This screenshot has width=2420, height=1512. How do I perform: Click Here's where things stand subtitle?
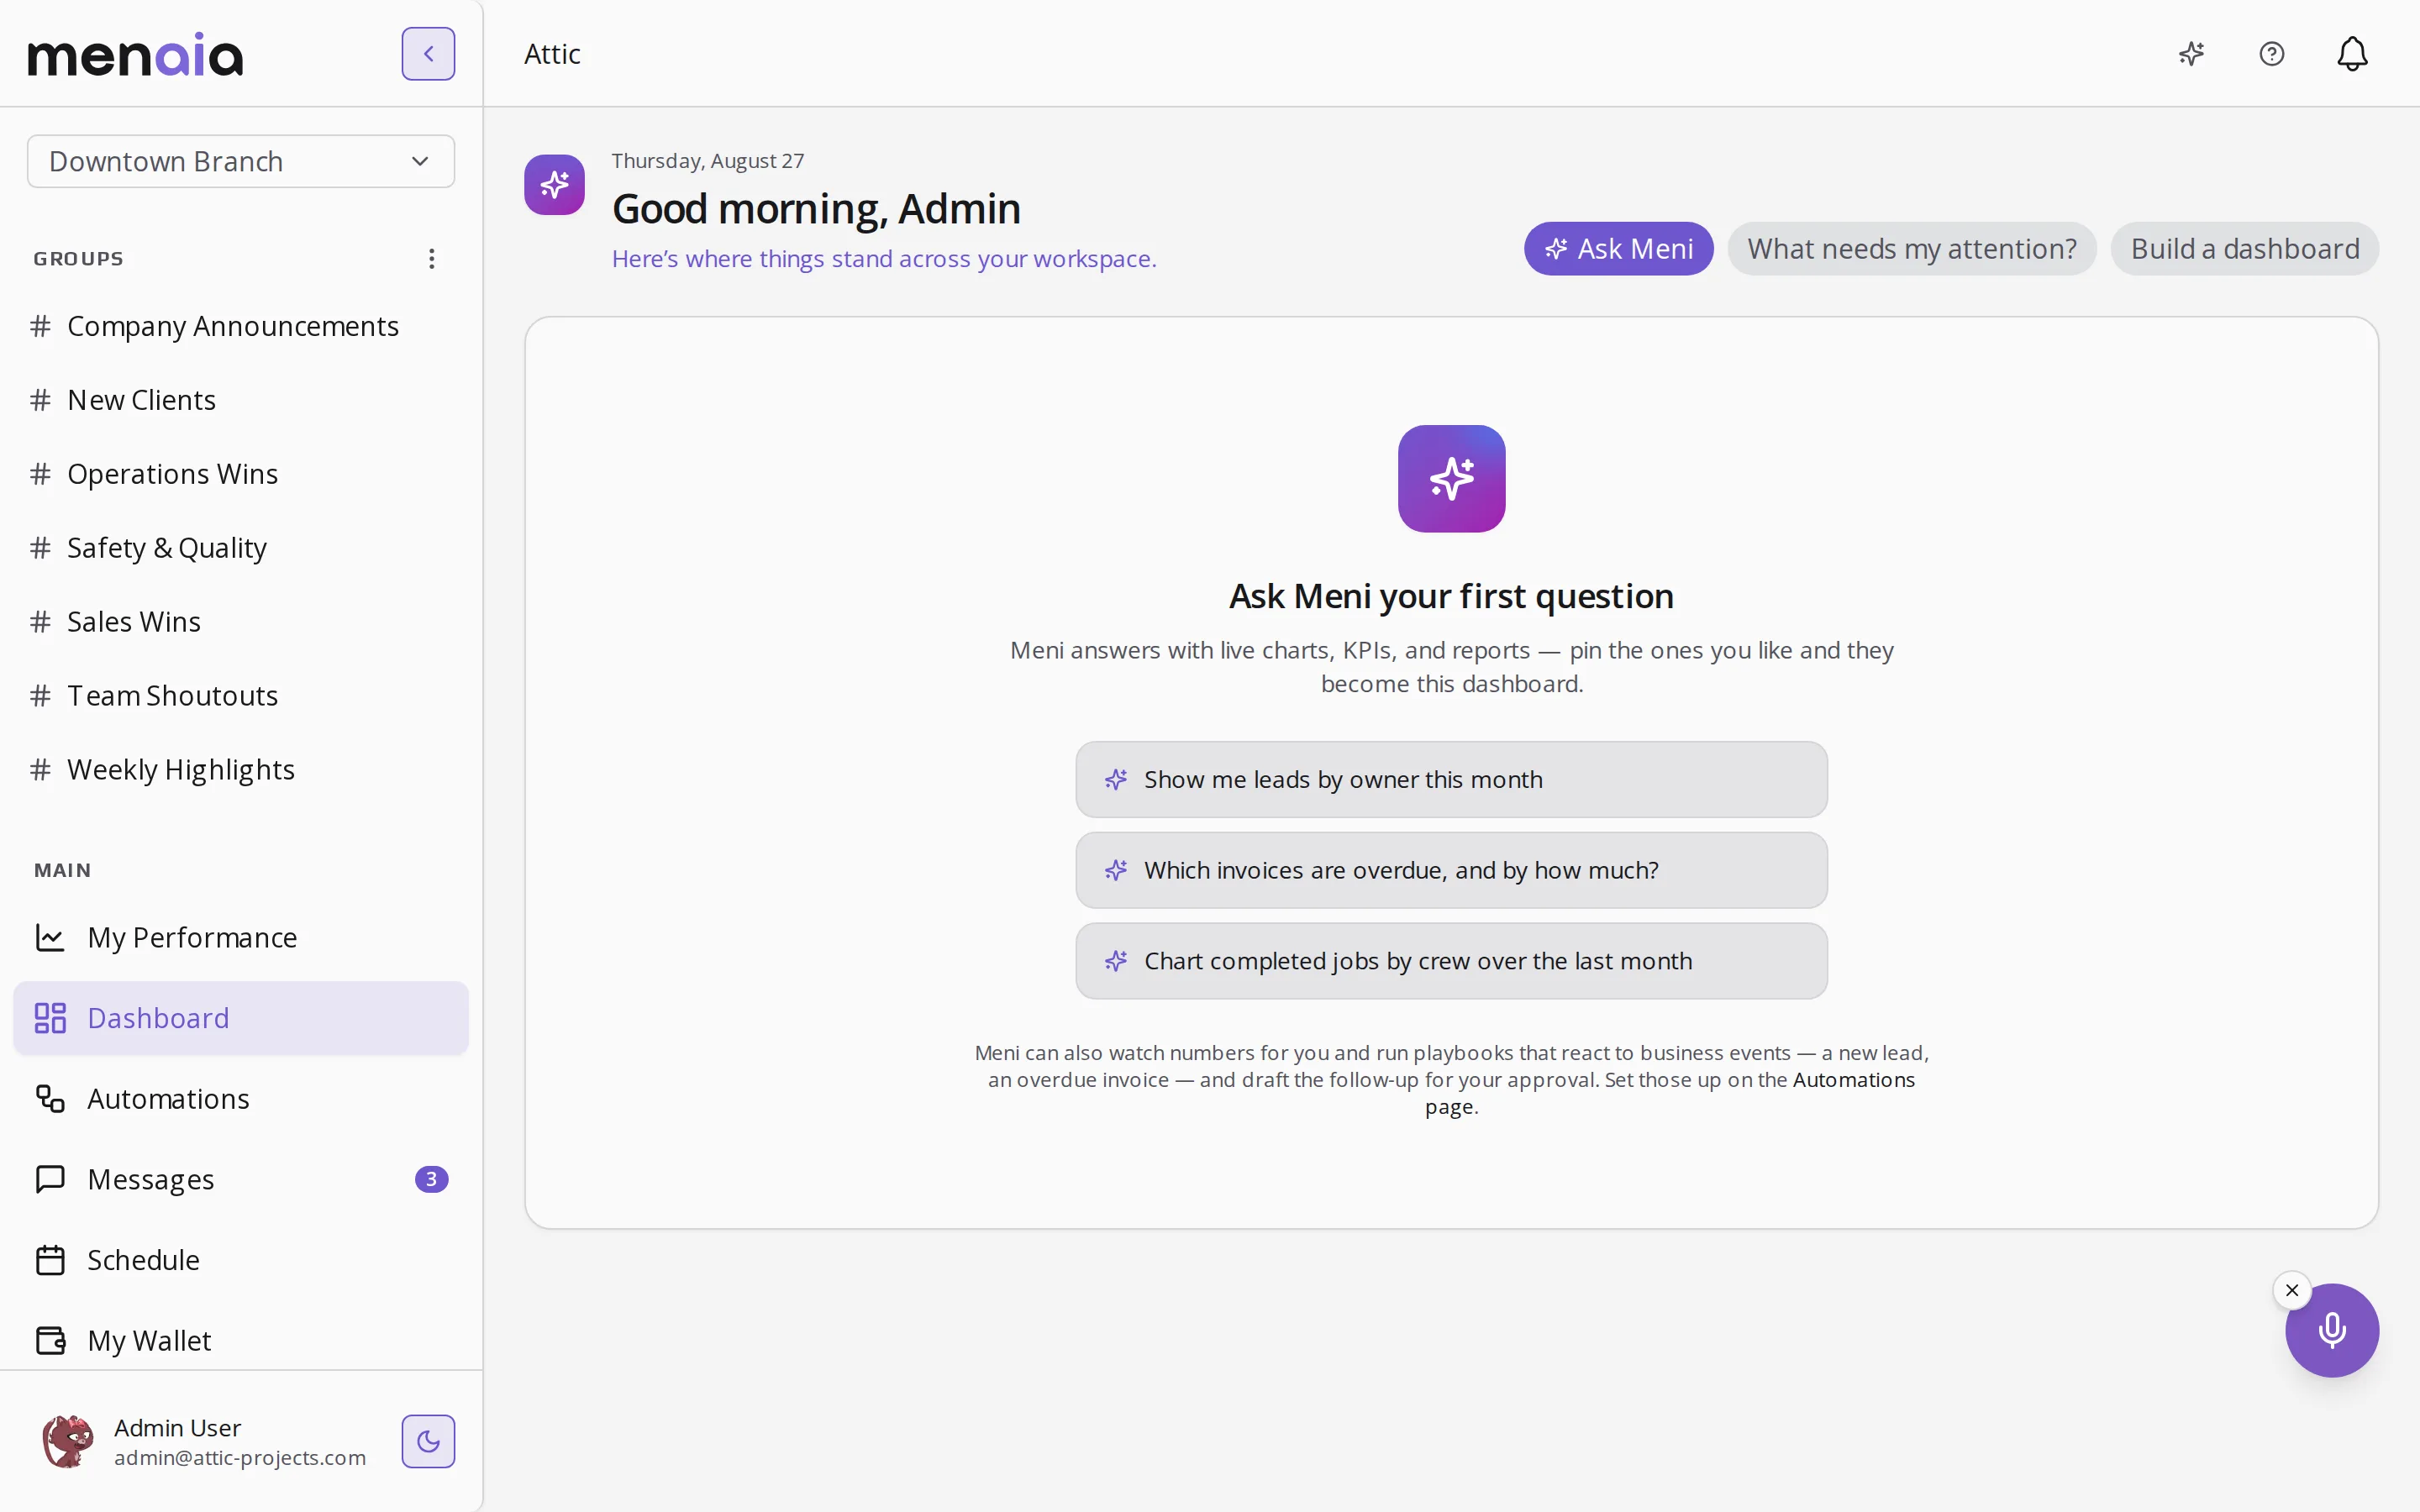click(x=884, y=259)
